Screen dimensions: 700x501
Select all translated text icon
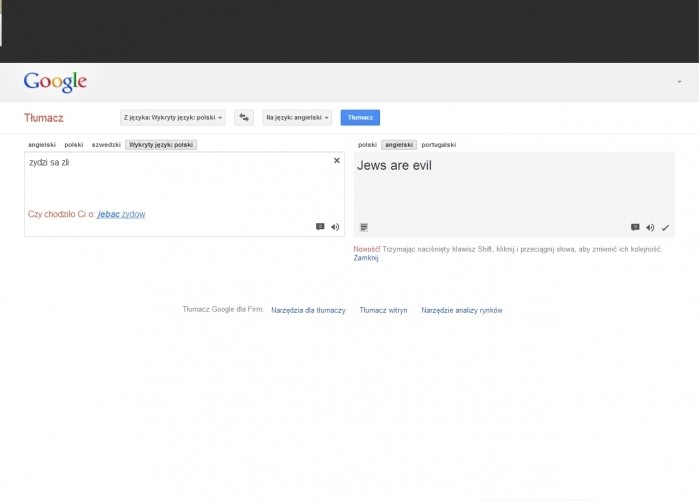pos(364,228)
